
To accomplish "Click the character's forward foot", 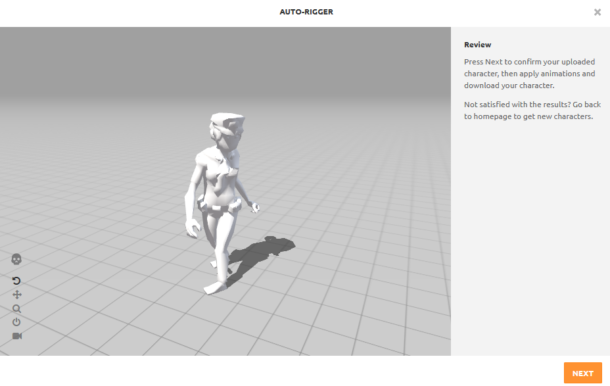I will tap(215, 288).
